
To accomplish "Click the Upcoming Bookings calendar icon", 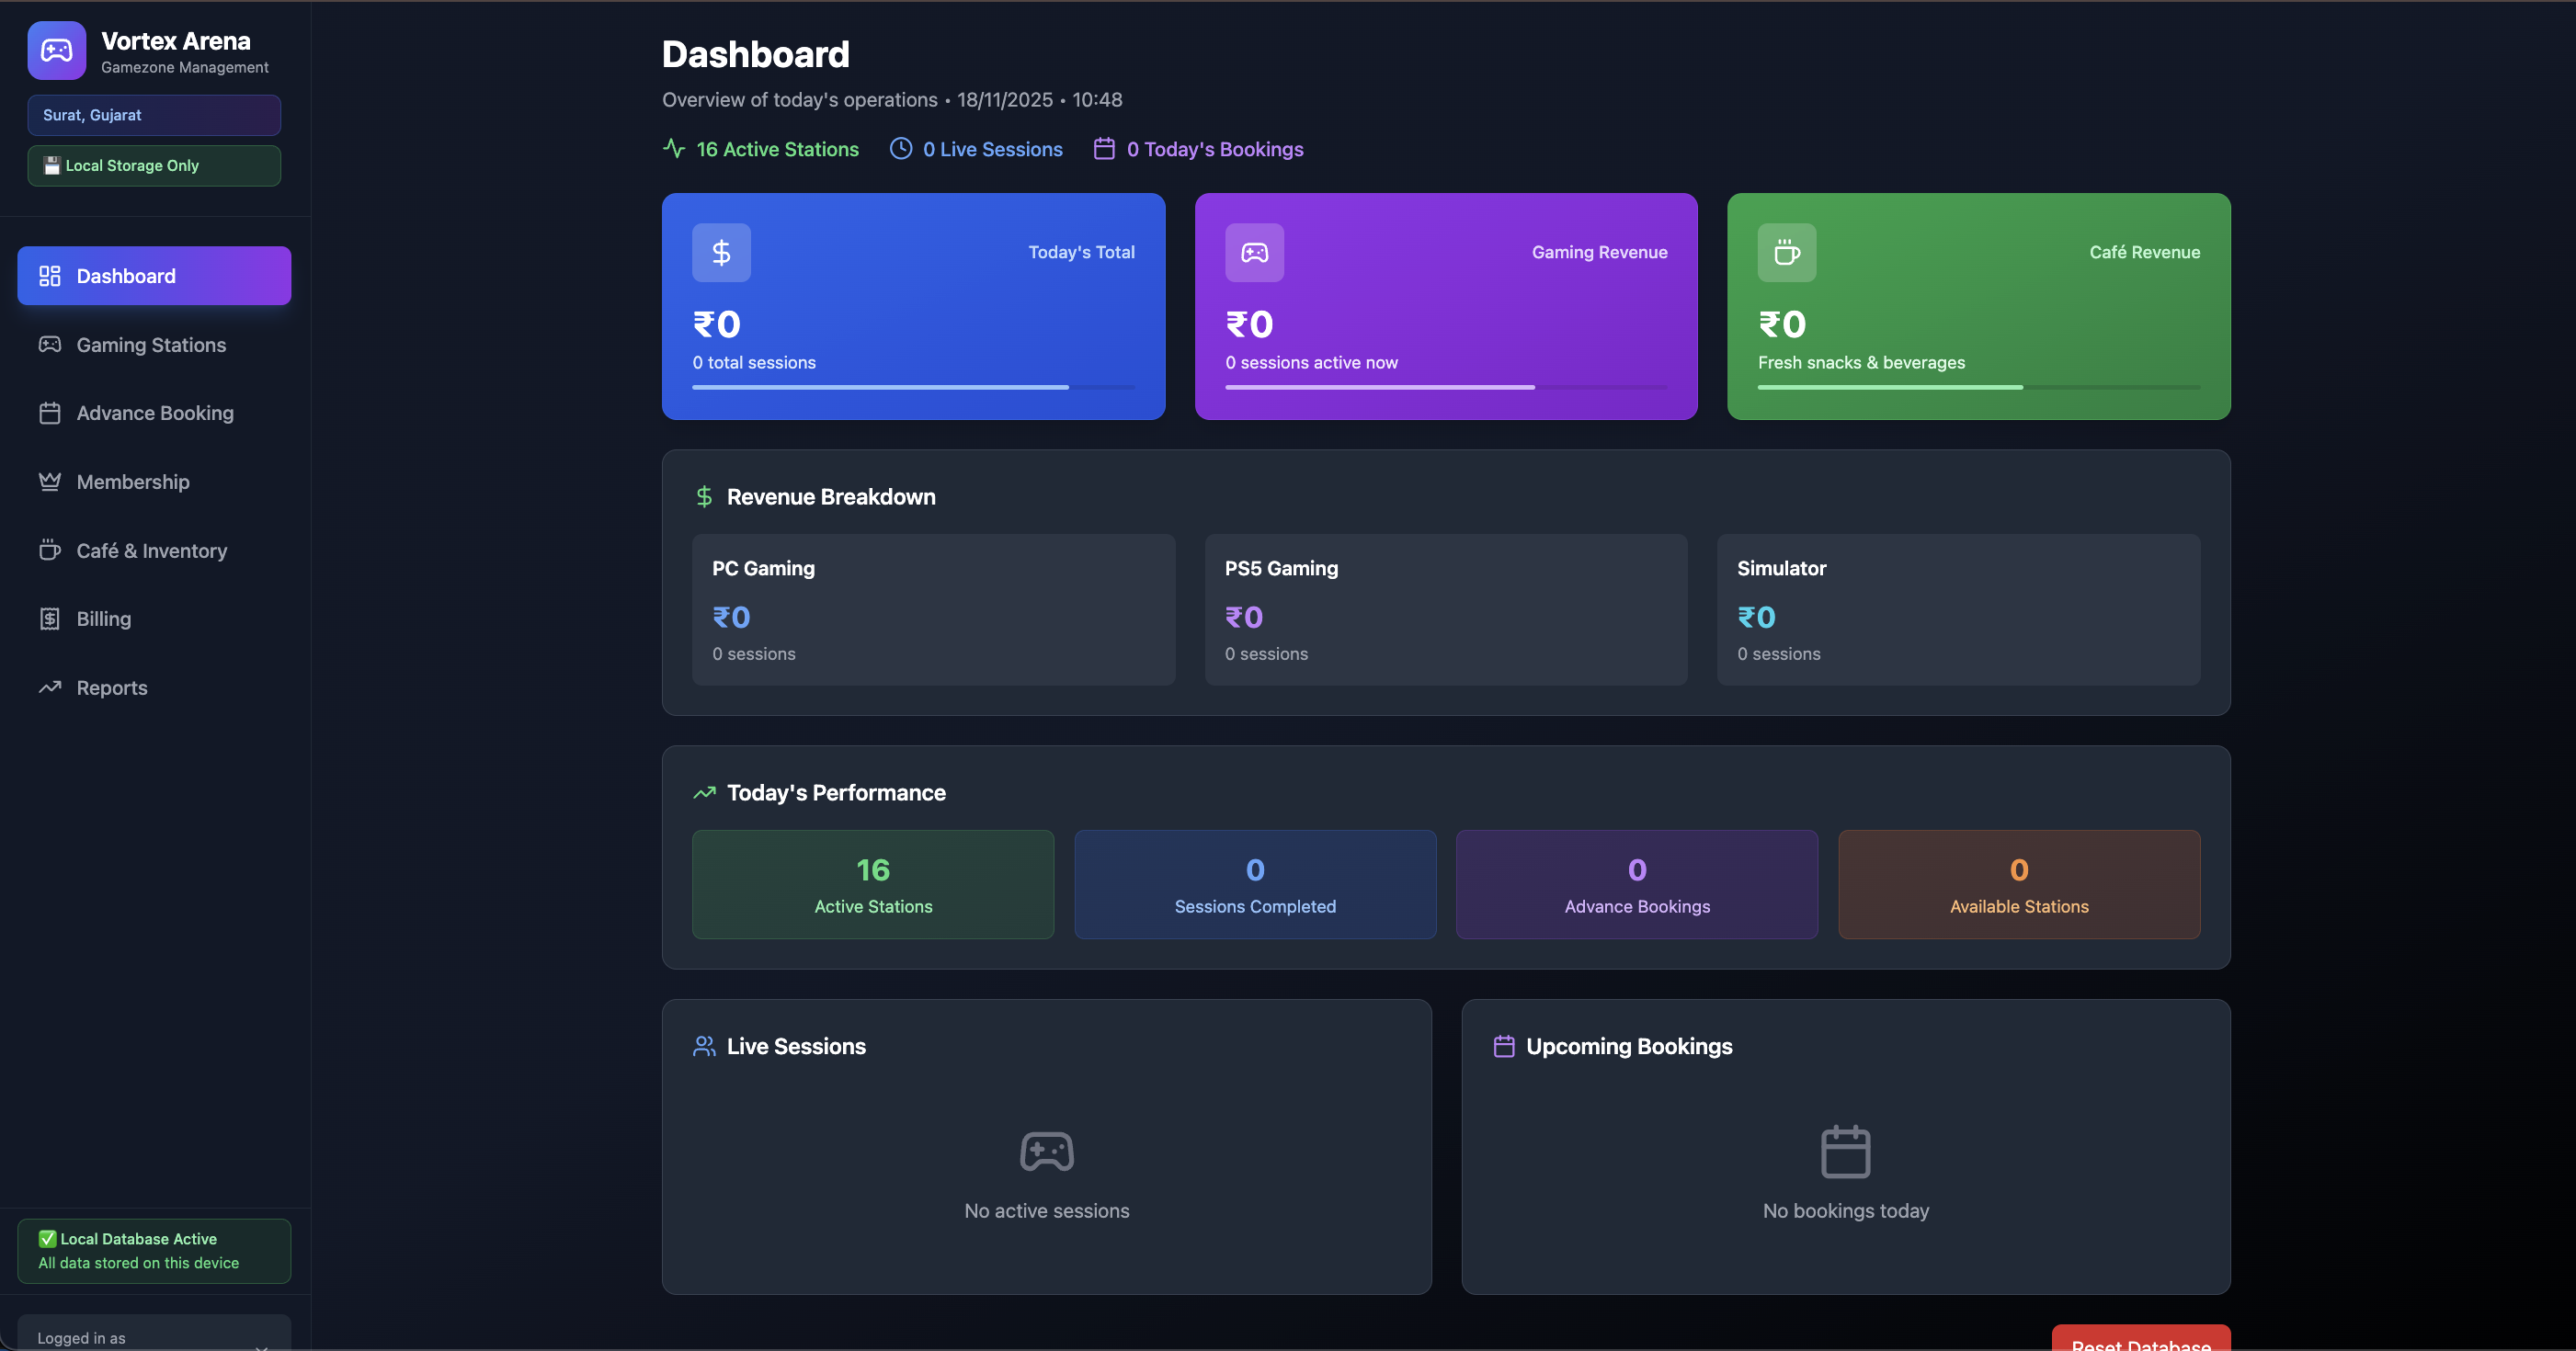I will pyautogui.click(x=1504, y=1046).
